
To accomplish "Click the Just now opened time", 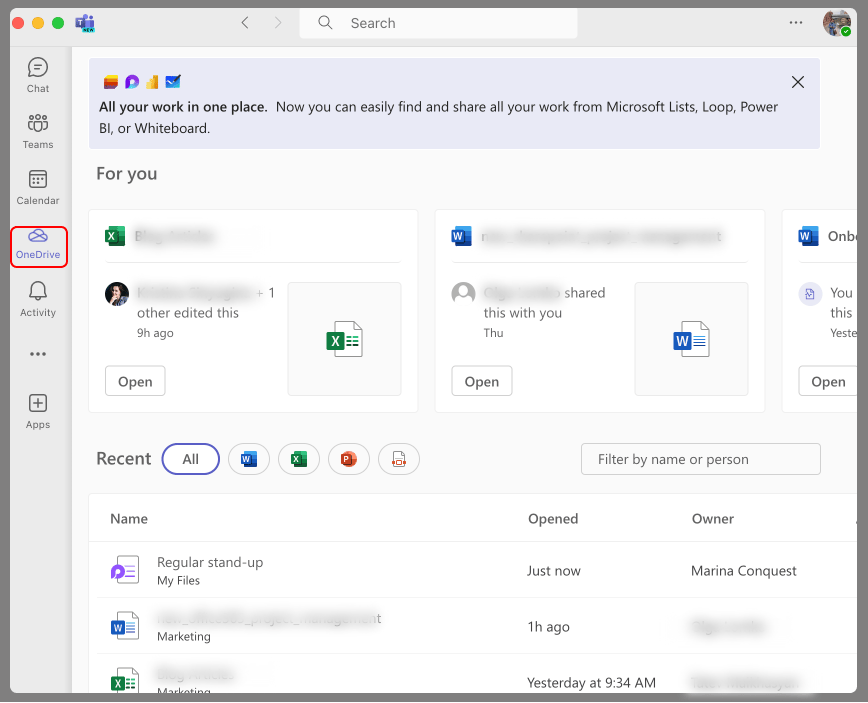I will [554, 571].
